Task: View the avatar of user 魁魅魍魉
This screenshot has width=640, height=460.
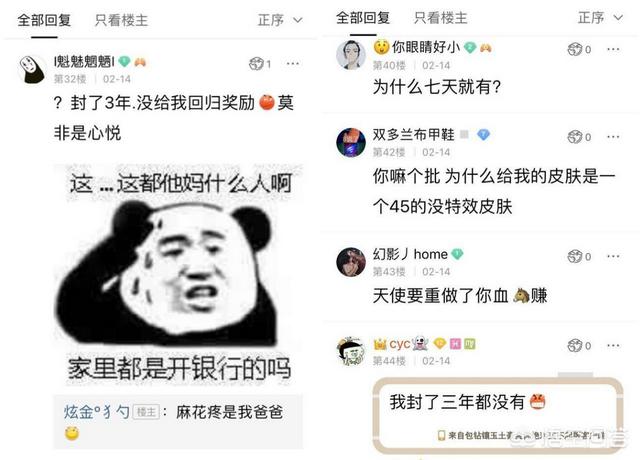Action: (32, 70)
